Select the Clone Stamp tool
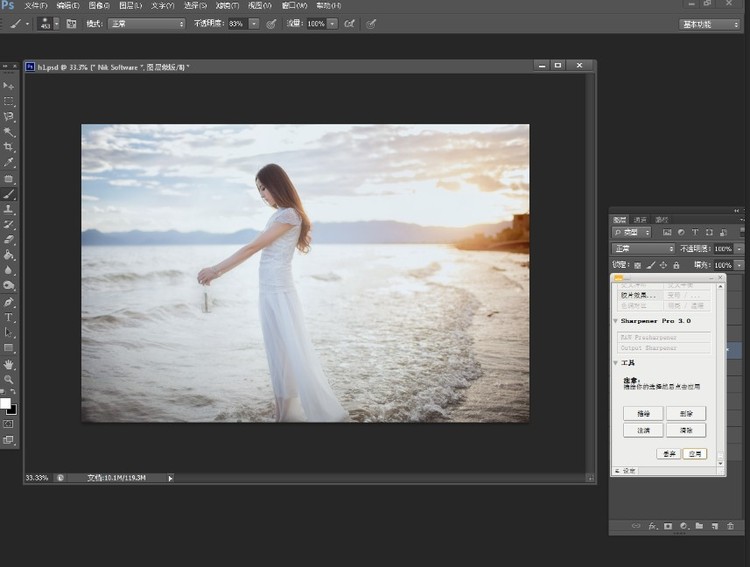Screen dimensions: 750x567 9,209
